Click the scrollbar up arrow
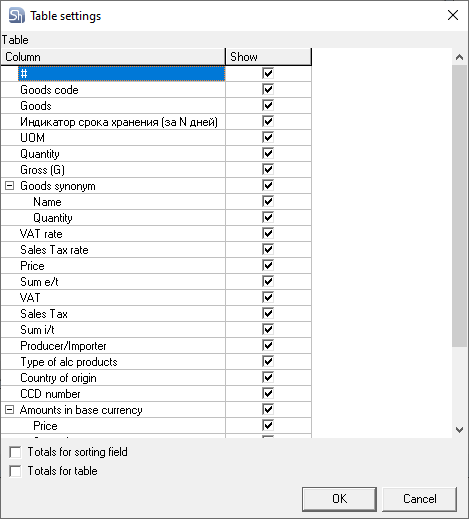Viewport: 469px width, 519px height. [459, 57]
